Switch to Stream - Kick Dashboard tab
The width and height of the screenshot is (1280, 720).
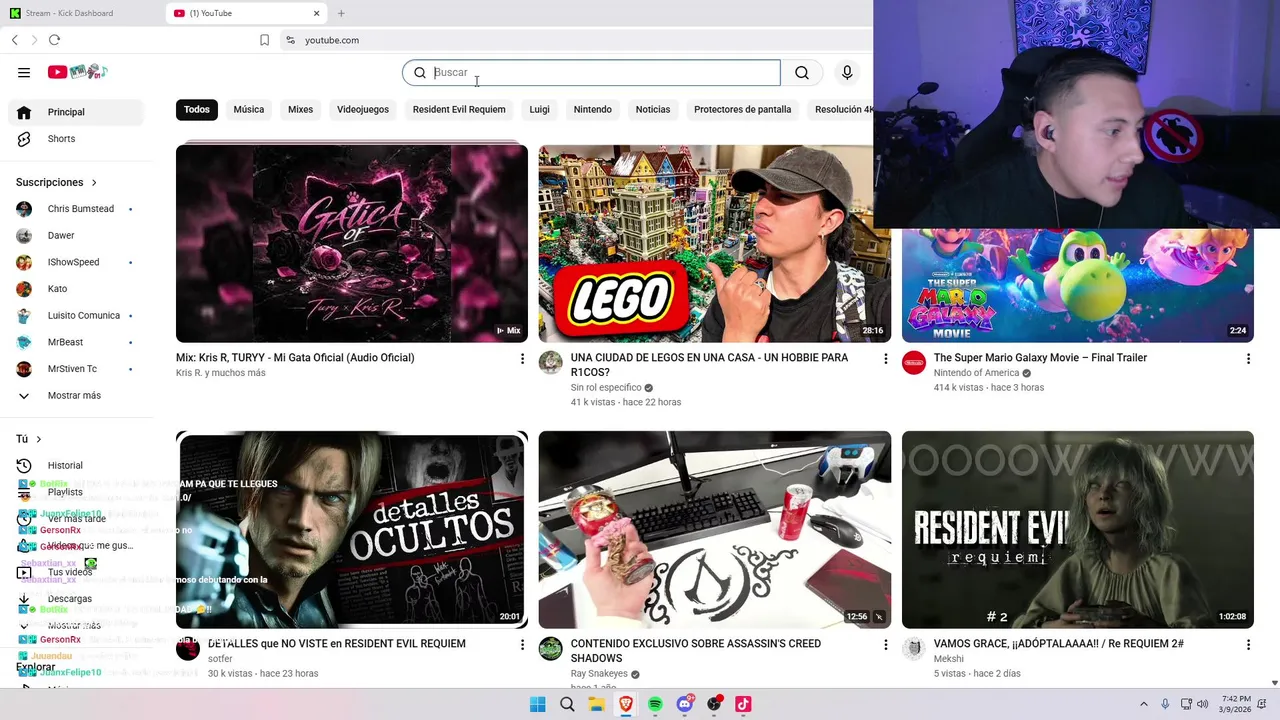(80, 13)
